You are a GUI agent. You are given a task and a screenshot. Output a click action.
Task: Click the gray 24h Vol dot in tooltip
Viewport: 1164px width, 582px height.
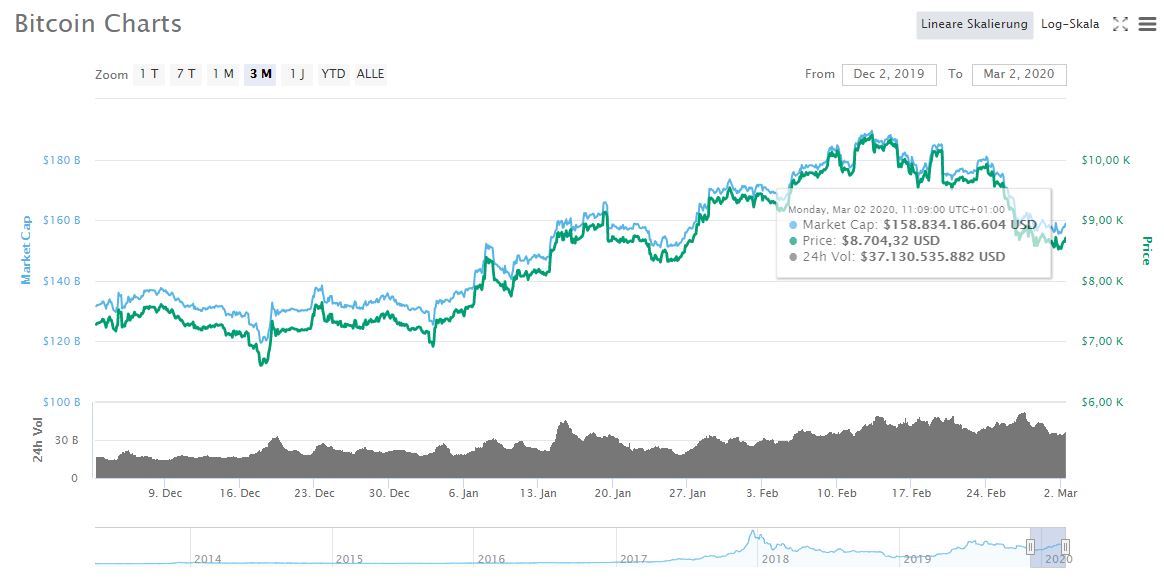pos(793,256)
